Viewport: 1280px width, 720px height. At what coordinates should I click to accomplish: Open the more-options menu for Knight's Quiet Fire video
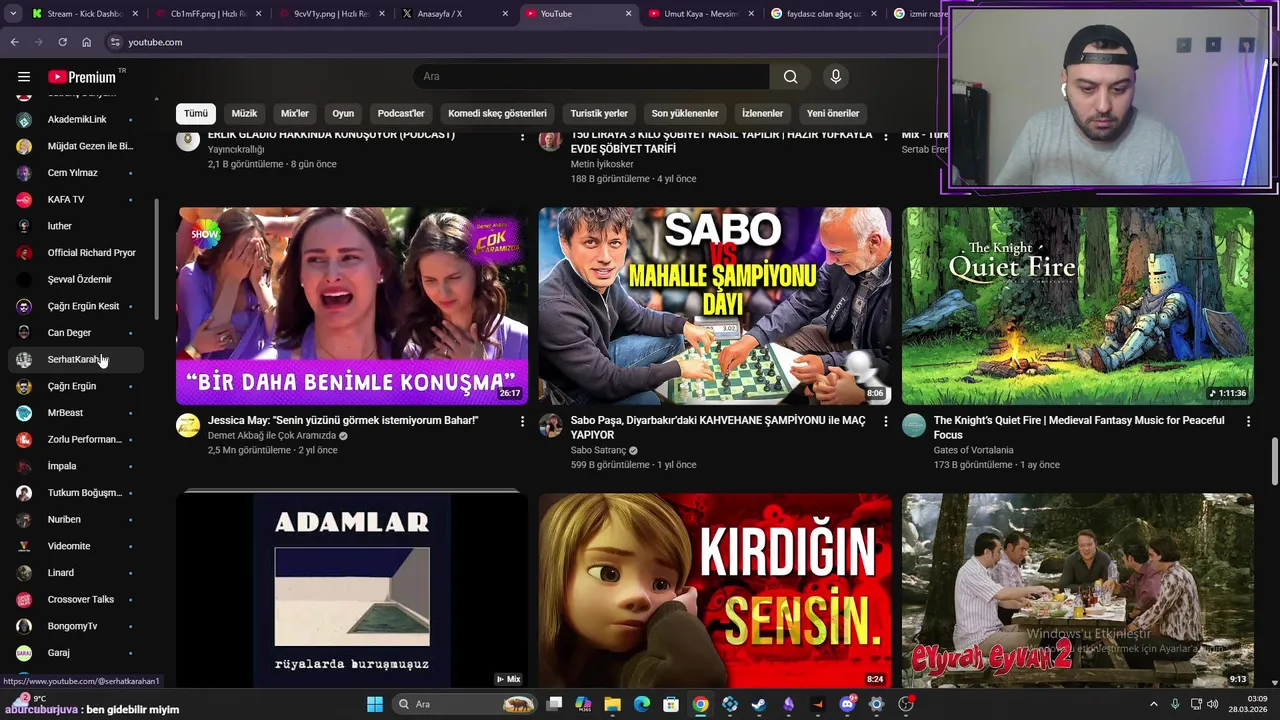click(x=1248, y=422)
